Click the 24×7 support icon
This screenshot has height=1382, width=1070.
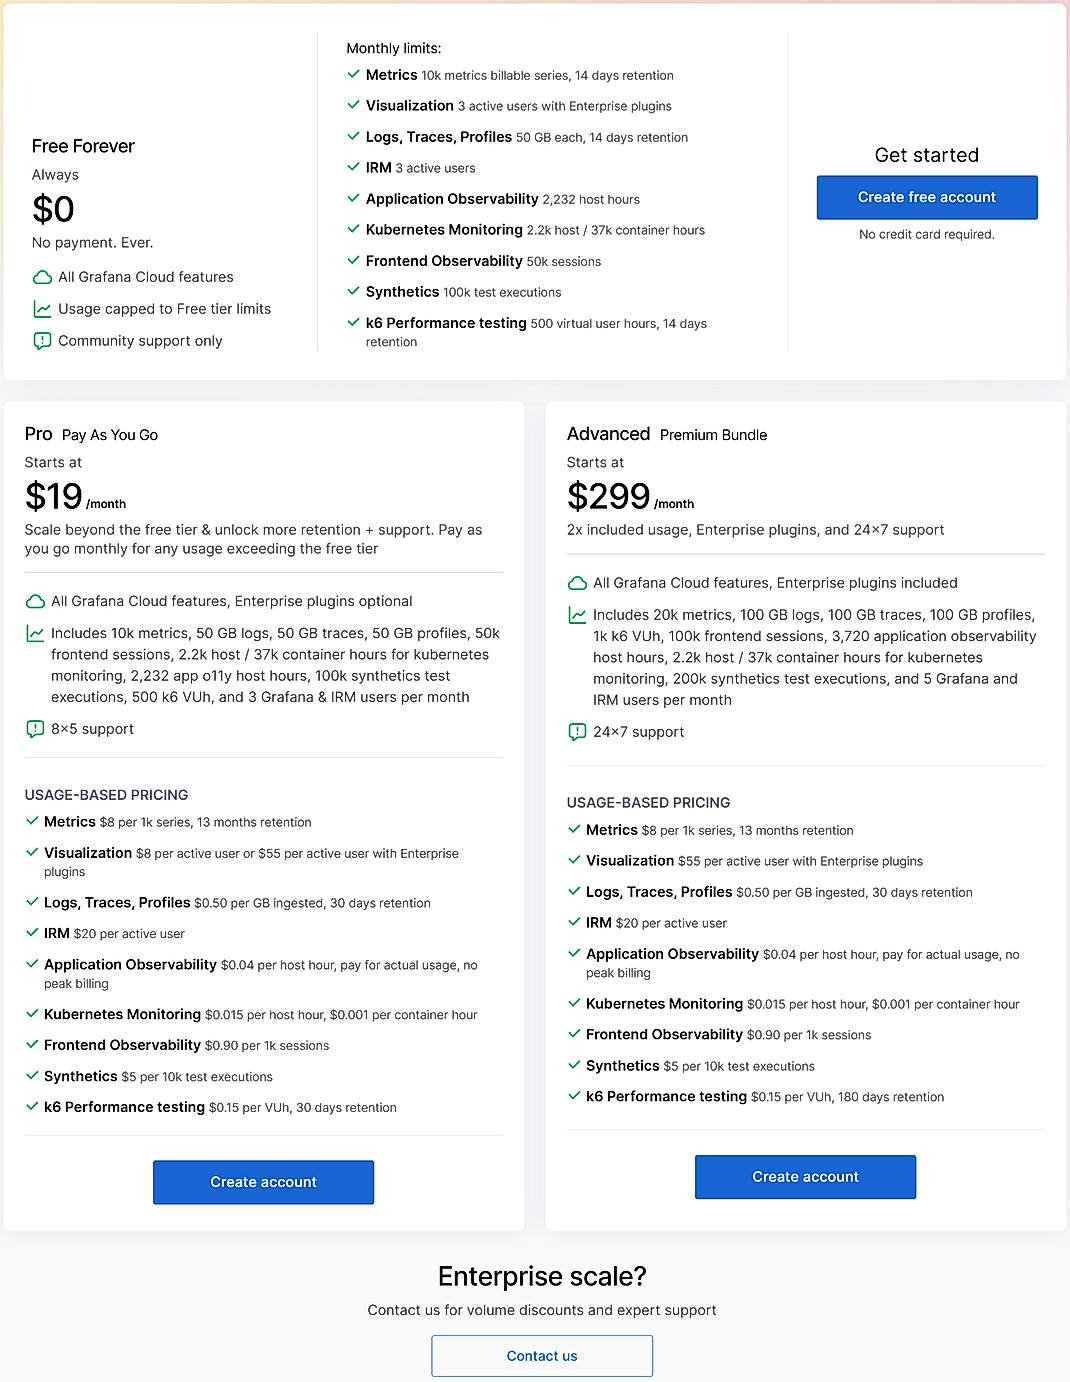pyautogui.click(x=577, y=732)
